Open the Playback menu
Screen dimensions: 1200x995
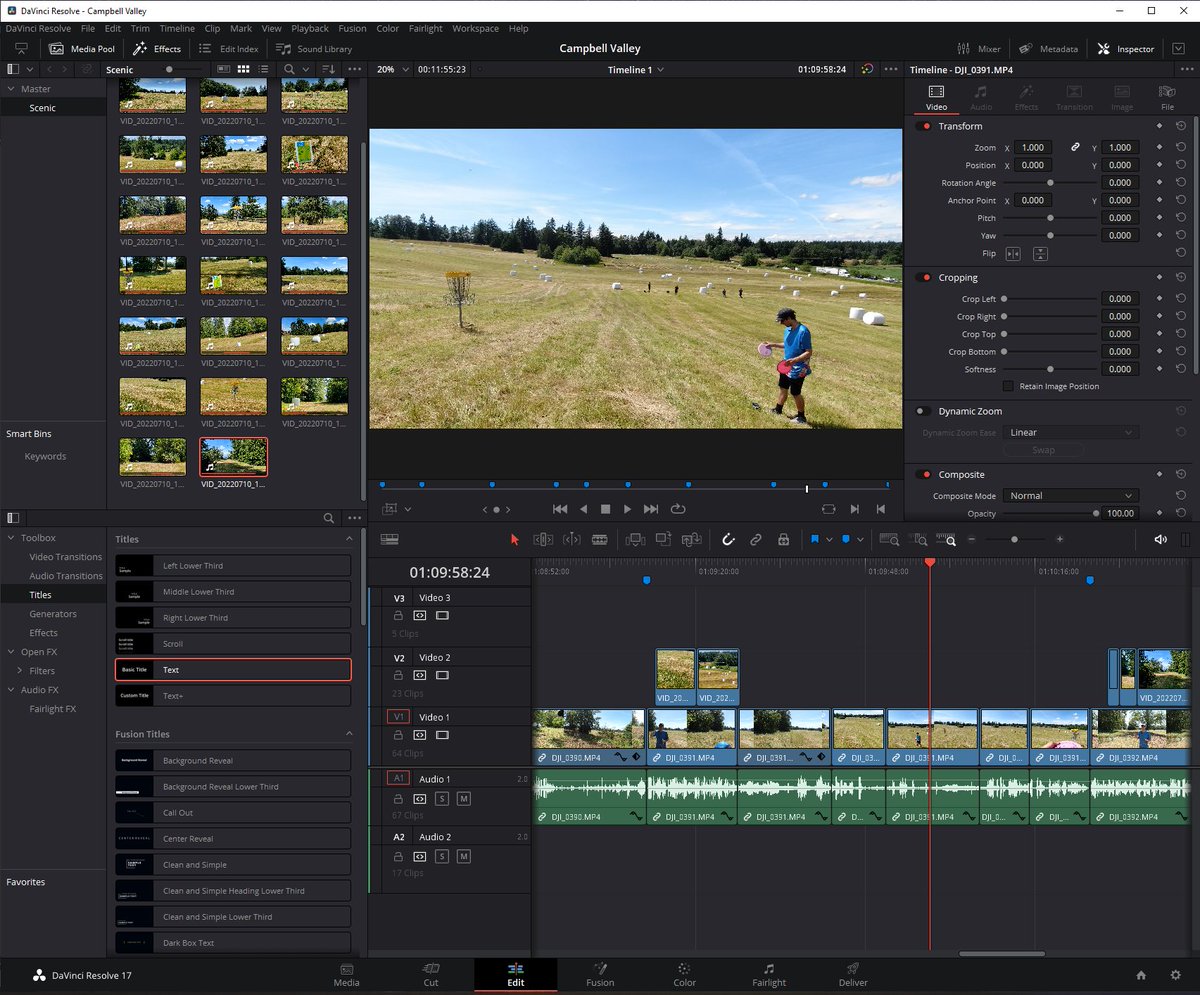coord(310,28)
